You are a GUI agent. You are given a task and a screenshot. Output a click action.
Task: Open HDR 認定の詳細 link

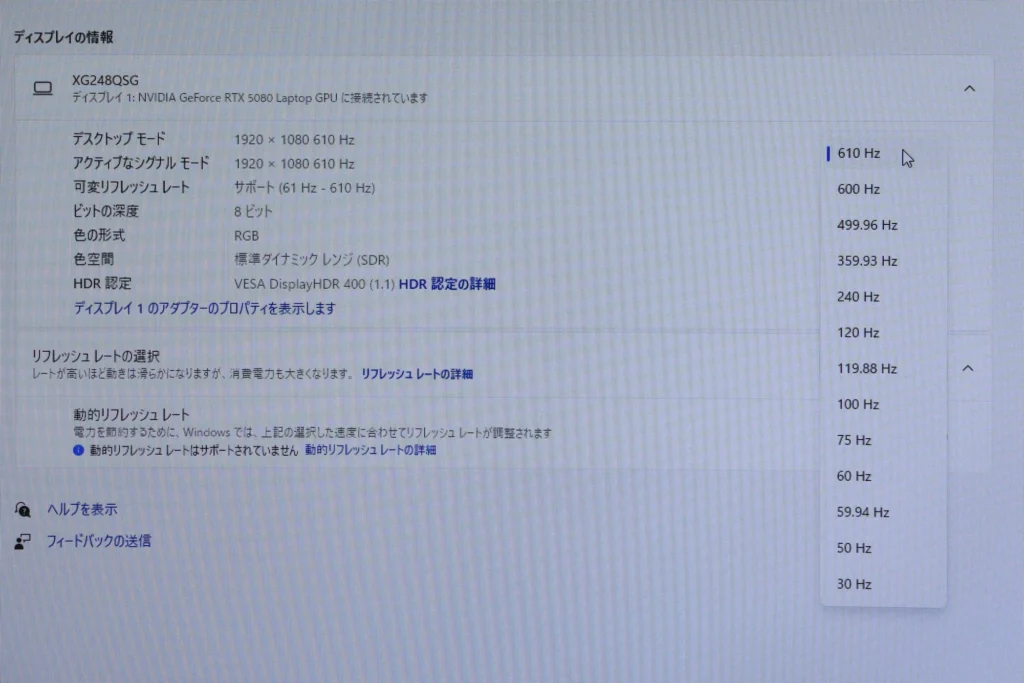(447, 284)
